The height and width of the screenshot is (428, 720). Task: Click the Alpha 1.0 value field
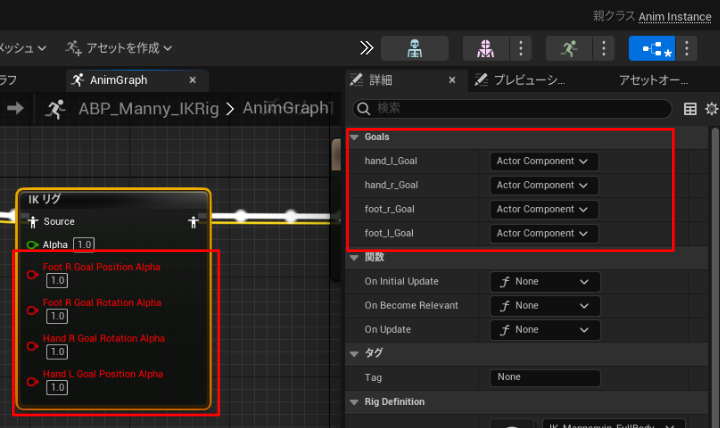(84, 245)
